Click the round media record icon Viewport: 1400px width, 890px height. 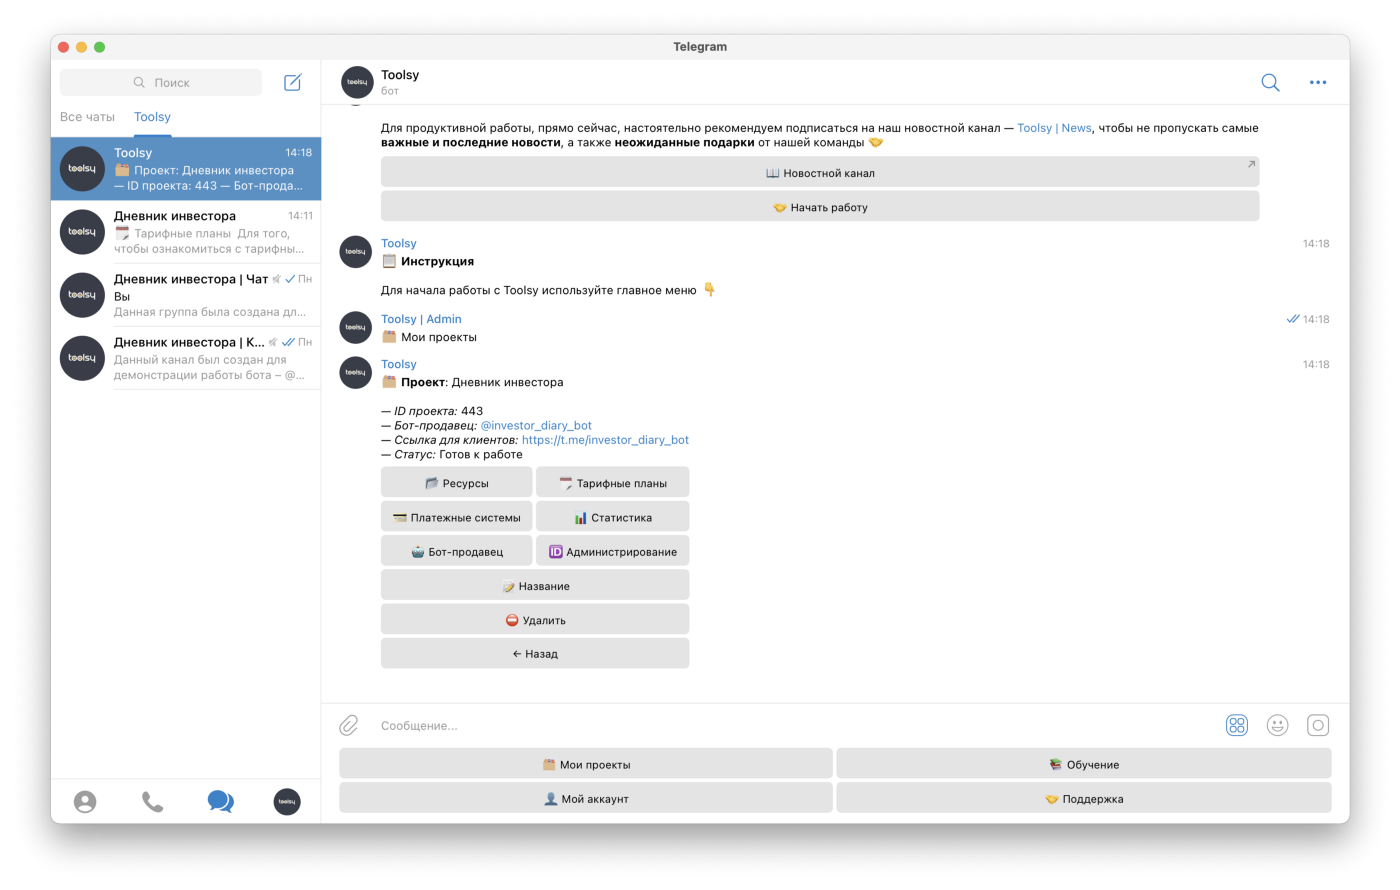tap(1318, 725)
